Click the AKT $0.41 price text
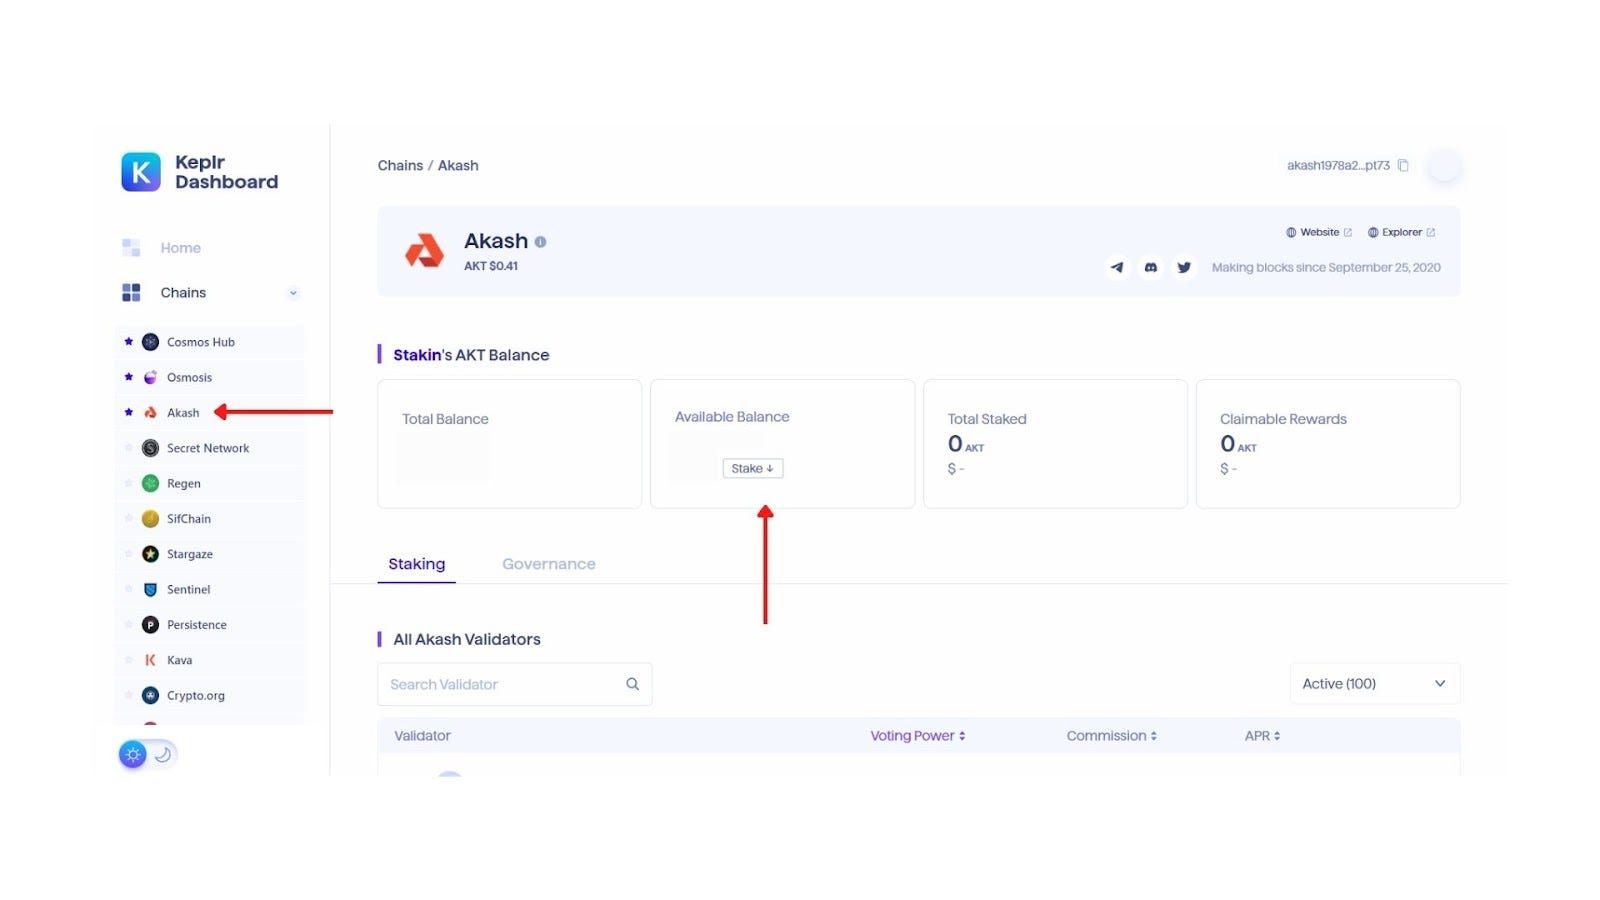The image size is (1600, 900). 491,266
